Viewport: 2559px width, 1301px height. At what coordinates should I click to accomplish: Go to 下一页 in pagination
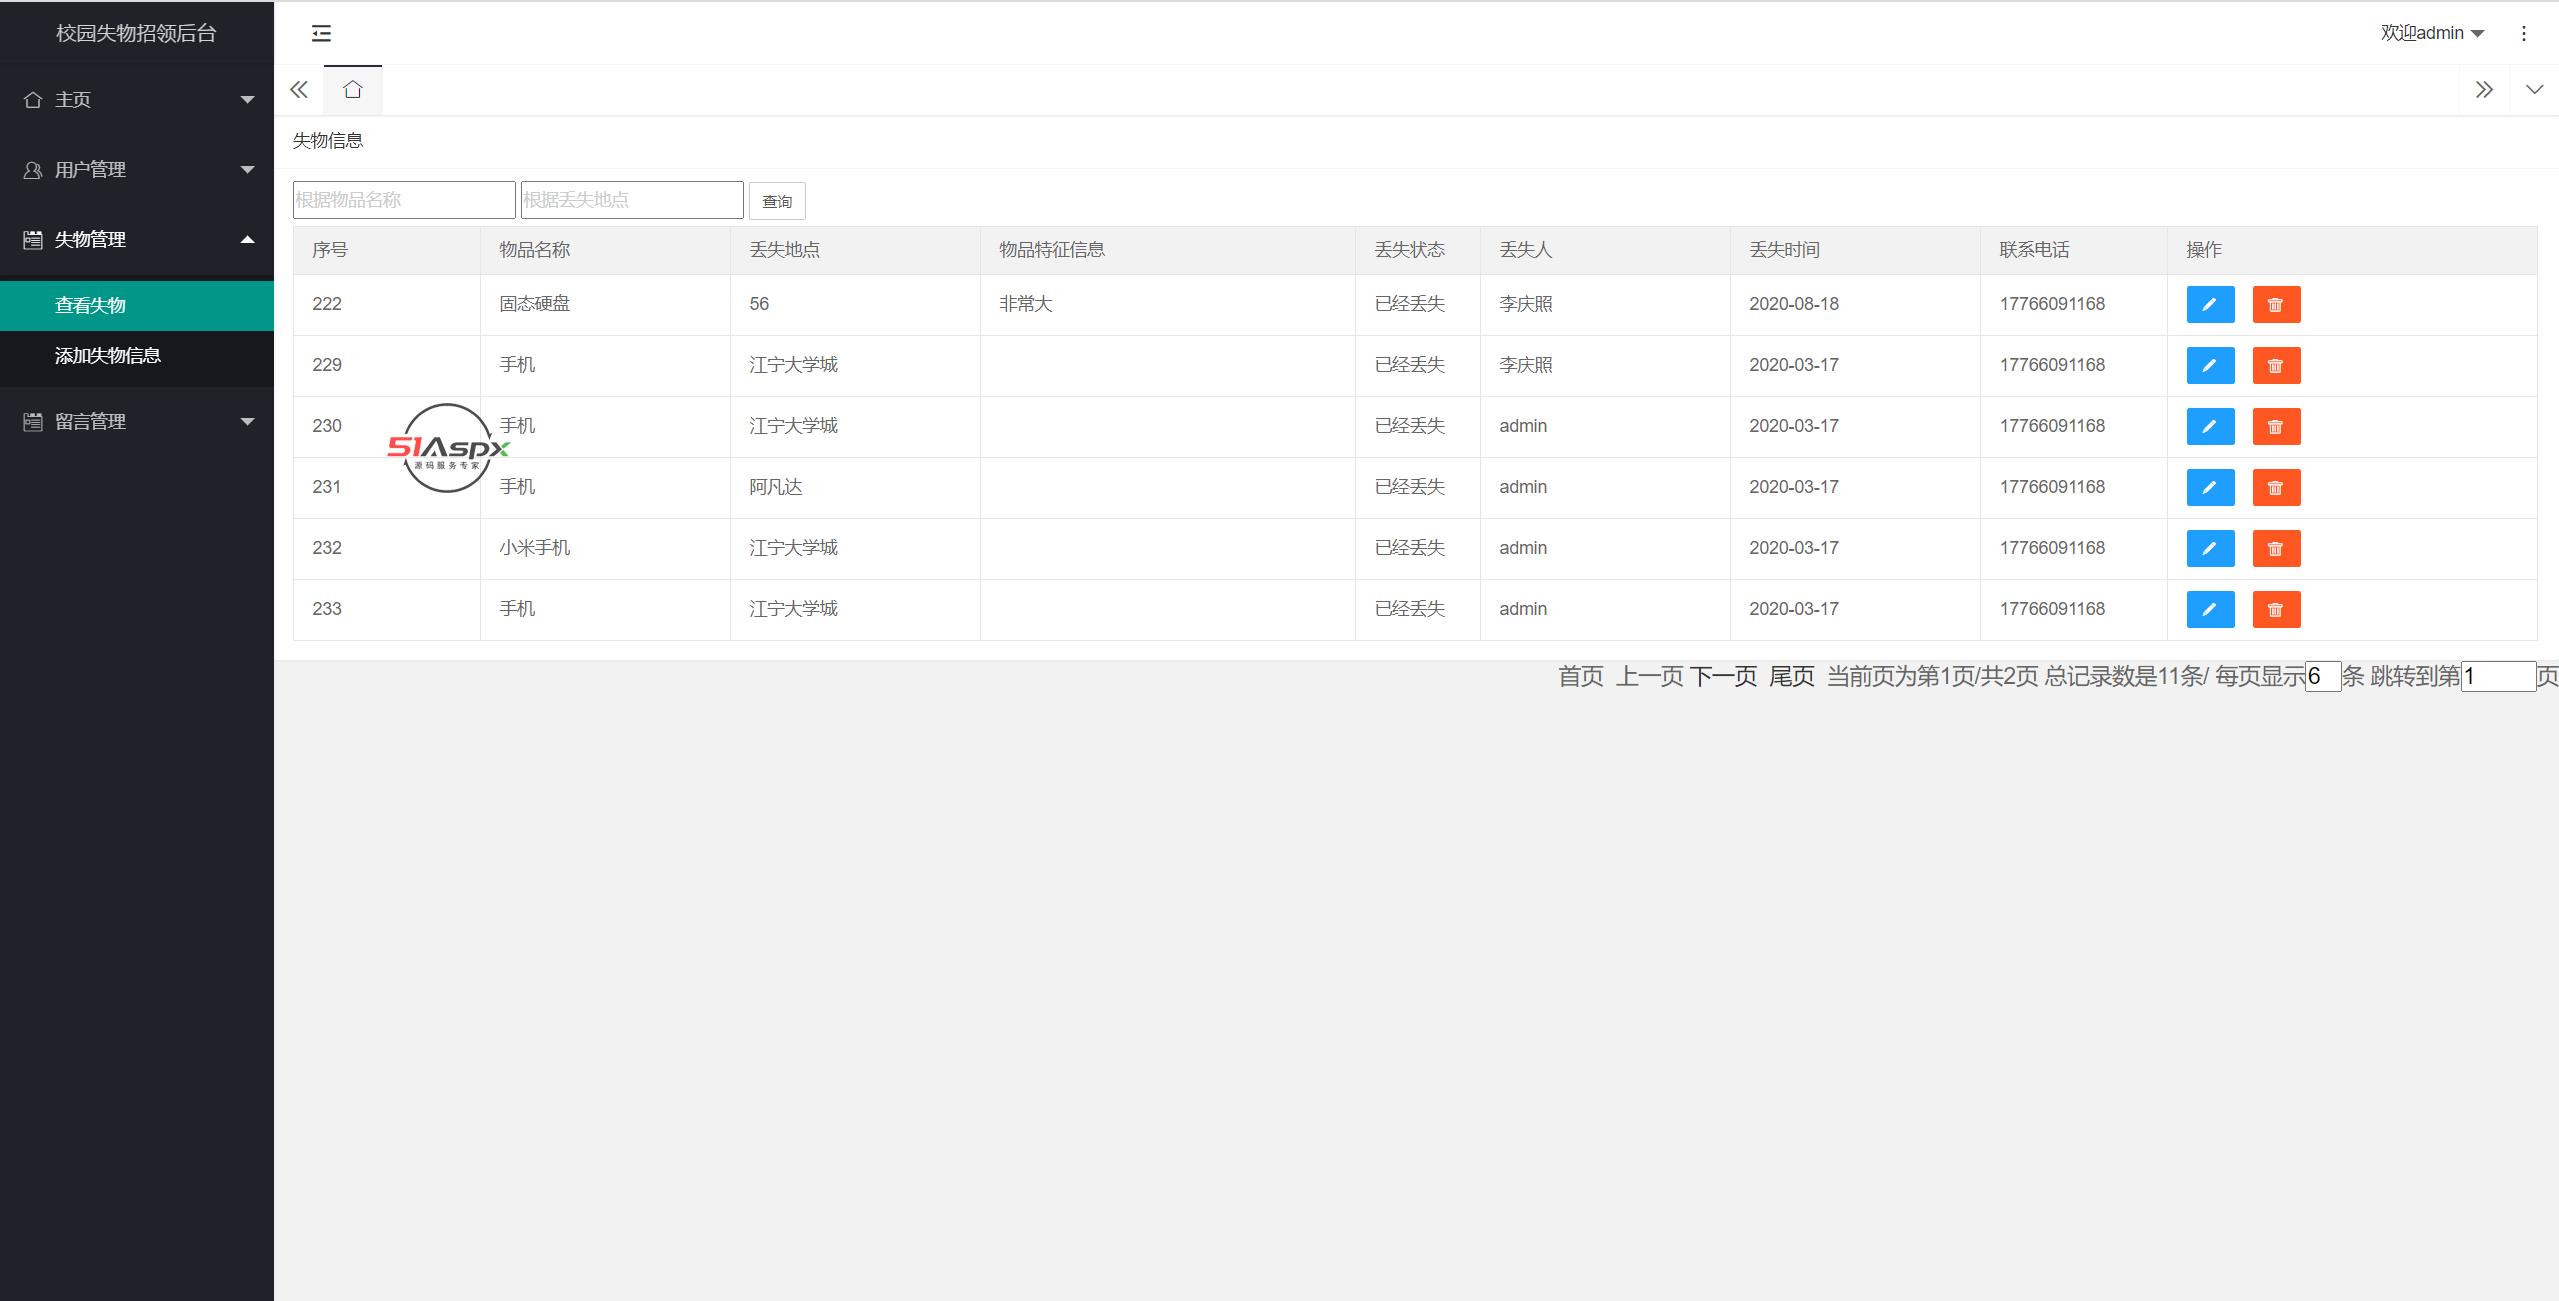[x=1723, y=676]
